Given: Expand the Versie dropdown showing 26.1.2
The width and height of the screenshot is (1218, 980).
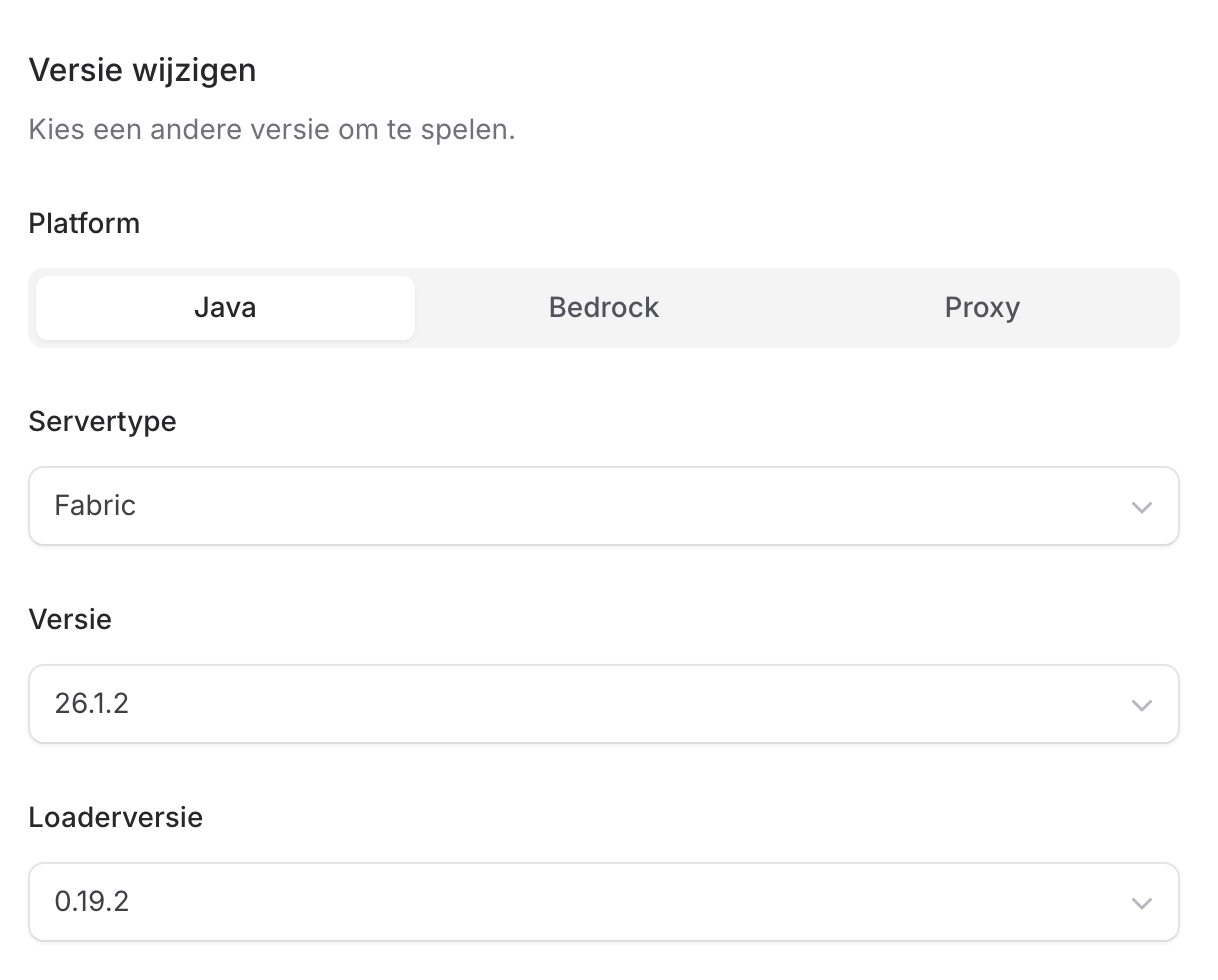Looking at the screenshot, I should [604, 704].
